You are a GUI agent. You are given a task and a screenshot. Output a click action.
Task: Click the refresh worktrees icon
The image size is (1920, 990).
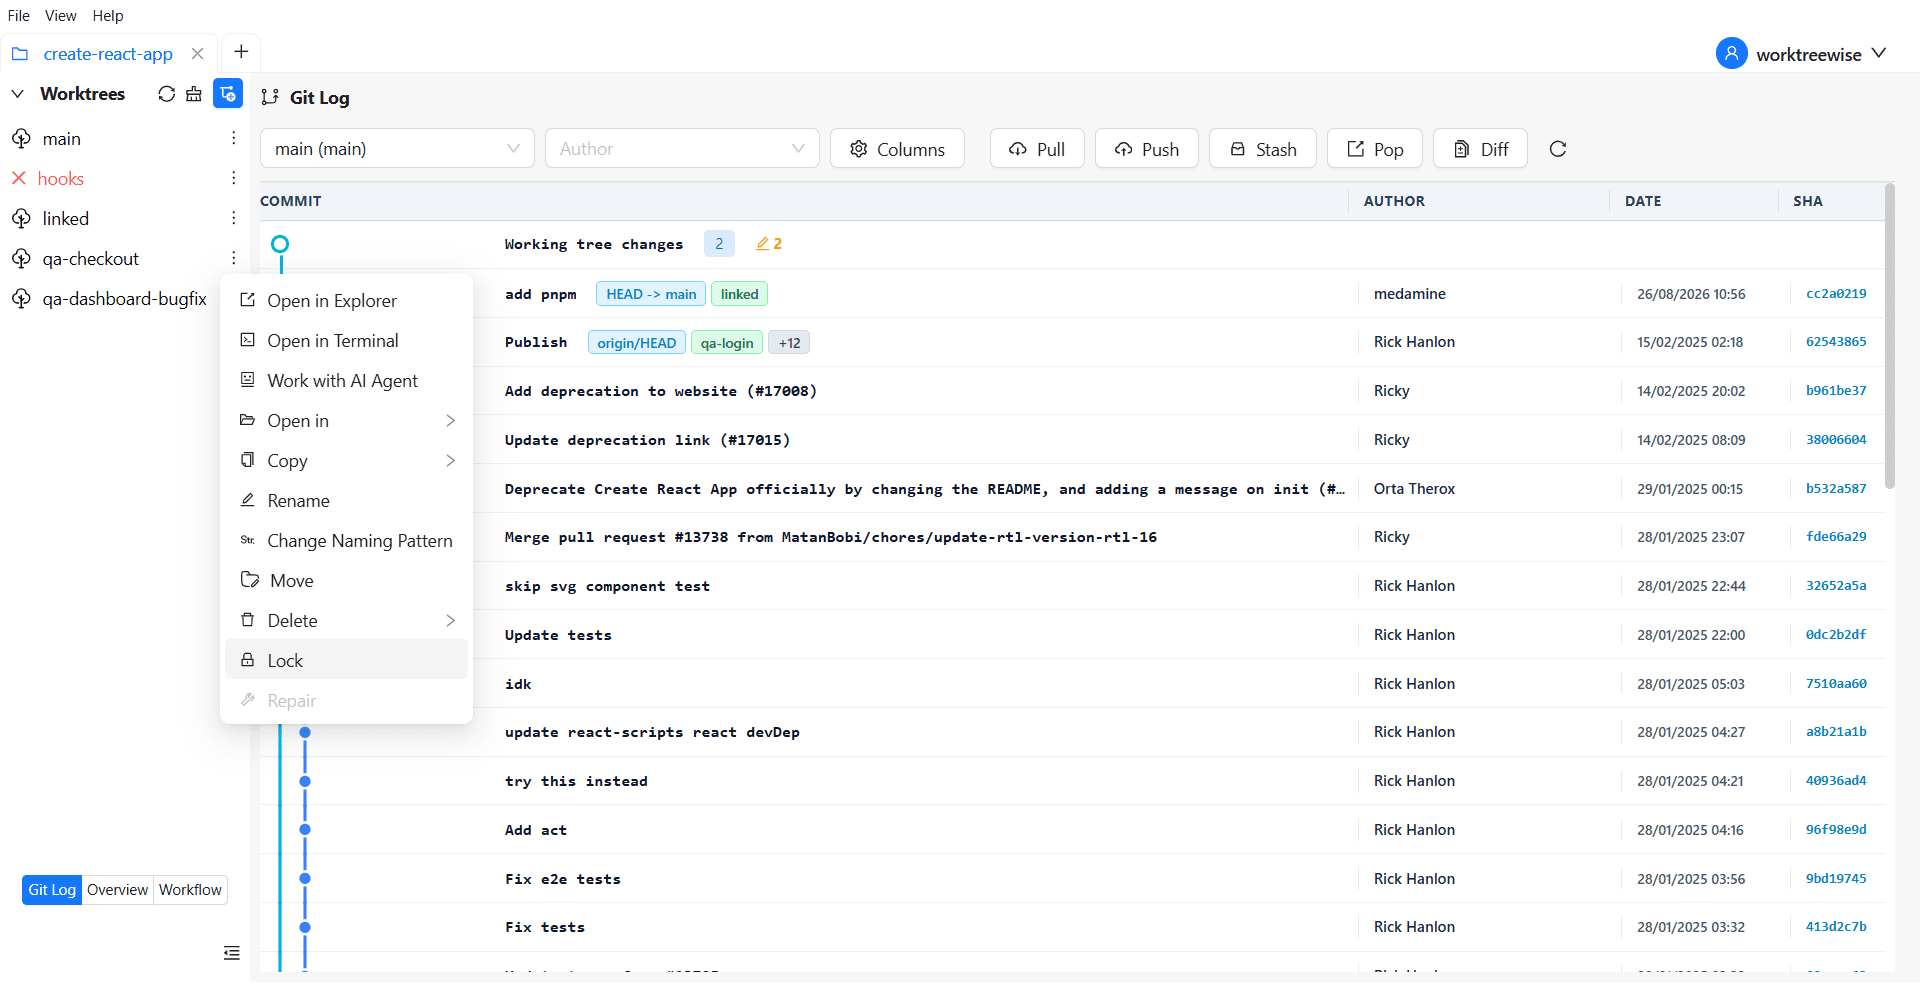pyautogui.click(x=166, y=94)
